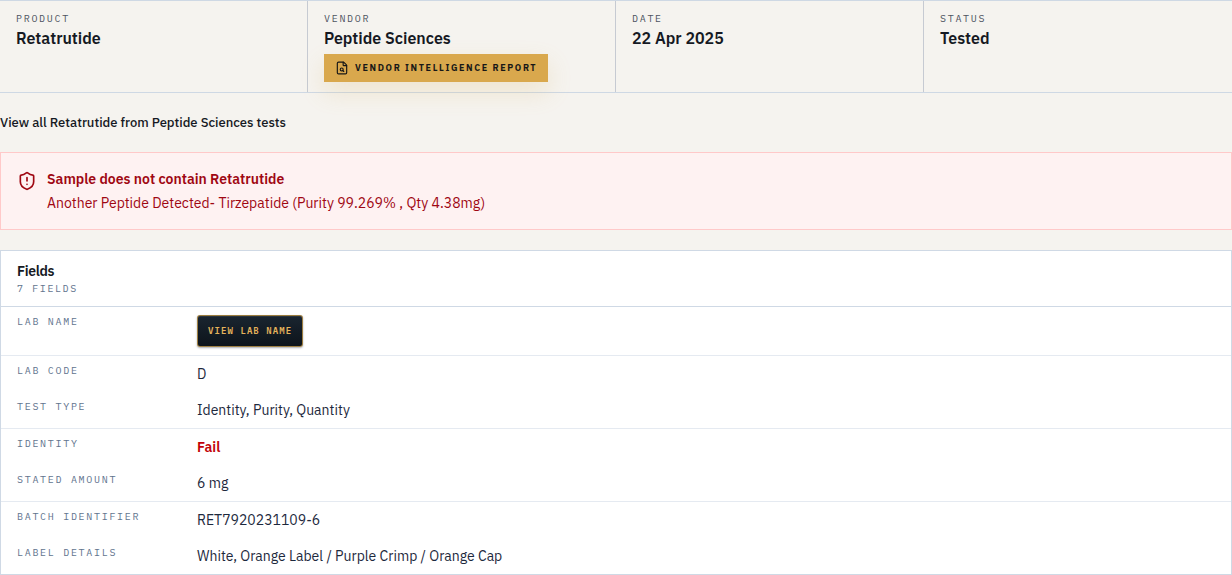
Task: Click the VENDOR header label
Action: pos(347,19)
